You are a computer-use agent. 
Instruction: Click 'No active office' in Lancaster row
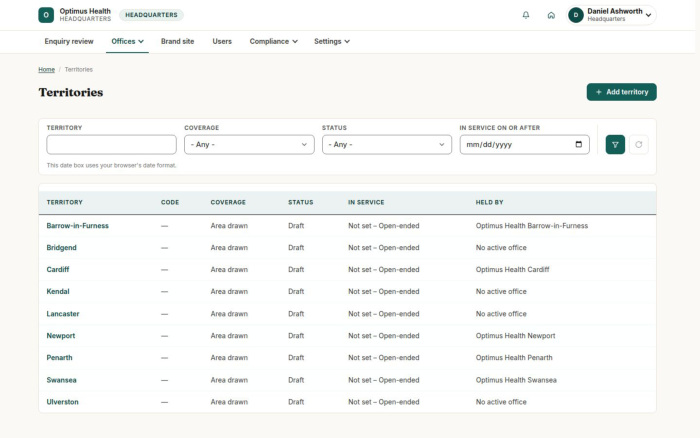pos(501,314)
